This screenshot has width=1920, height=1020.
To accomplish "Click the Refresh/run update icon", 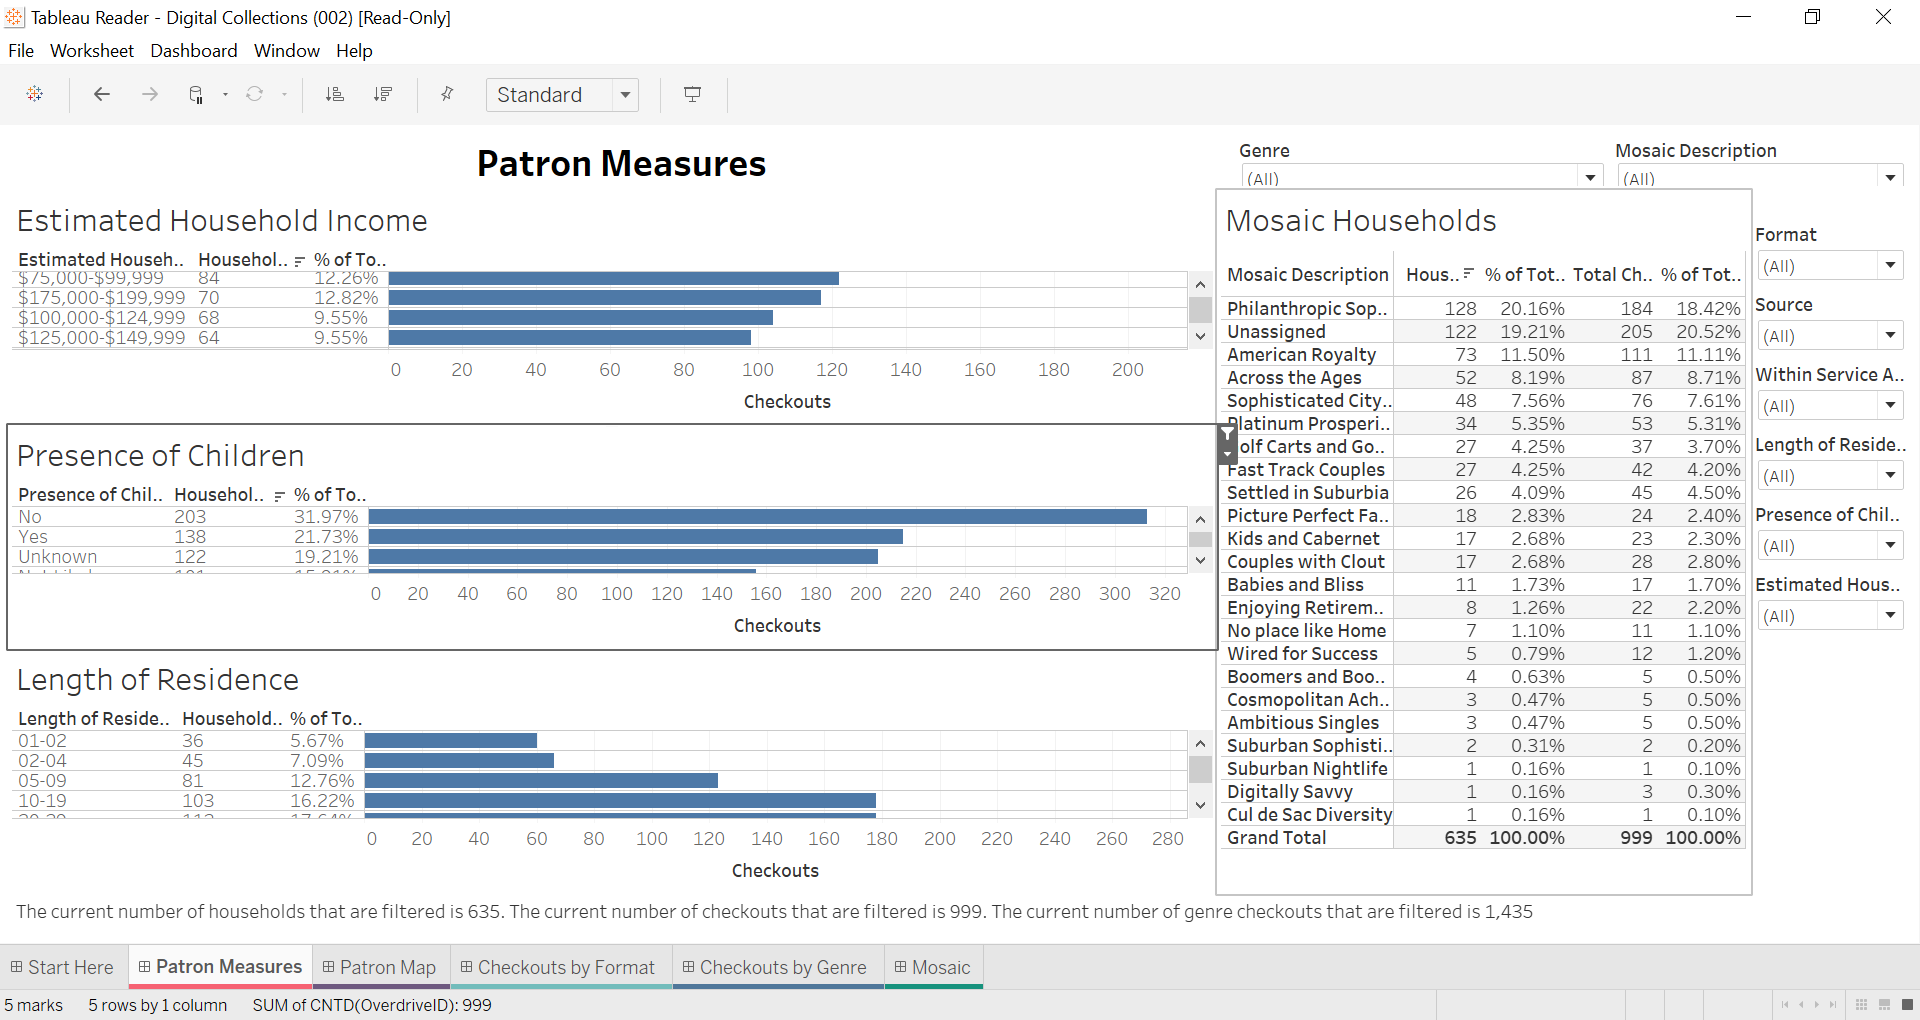I will click(x=255, y=94).
